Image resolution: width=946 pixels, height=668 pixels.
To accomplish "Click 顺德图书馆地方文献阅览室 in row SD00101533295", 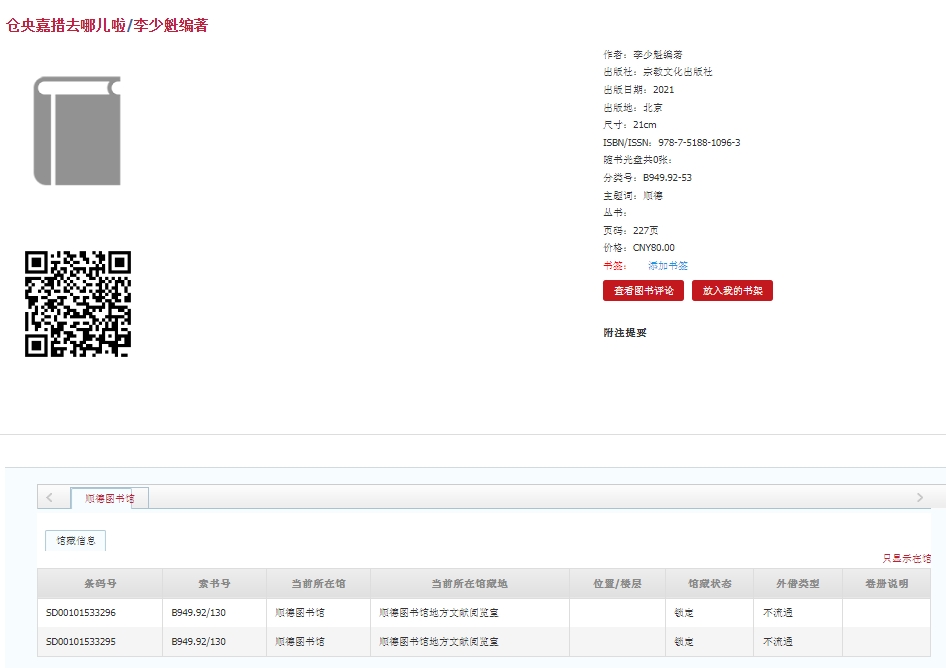I will [x=439, y=641].
